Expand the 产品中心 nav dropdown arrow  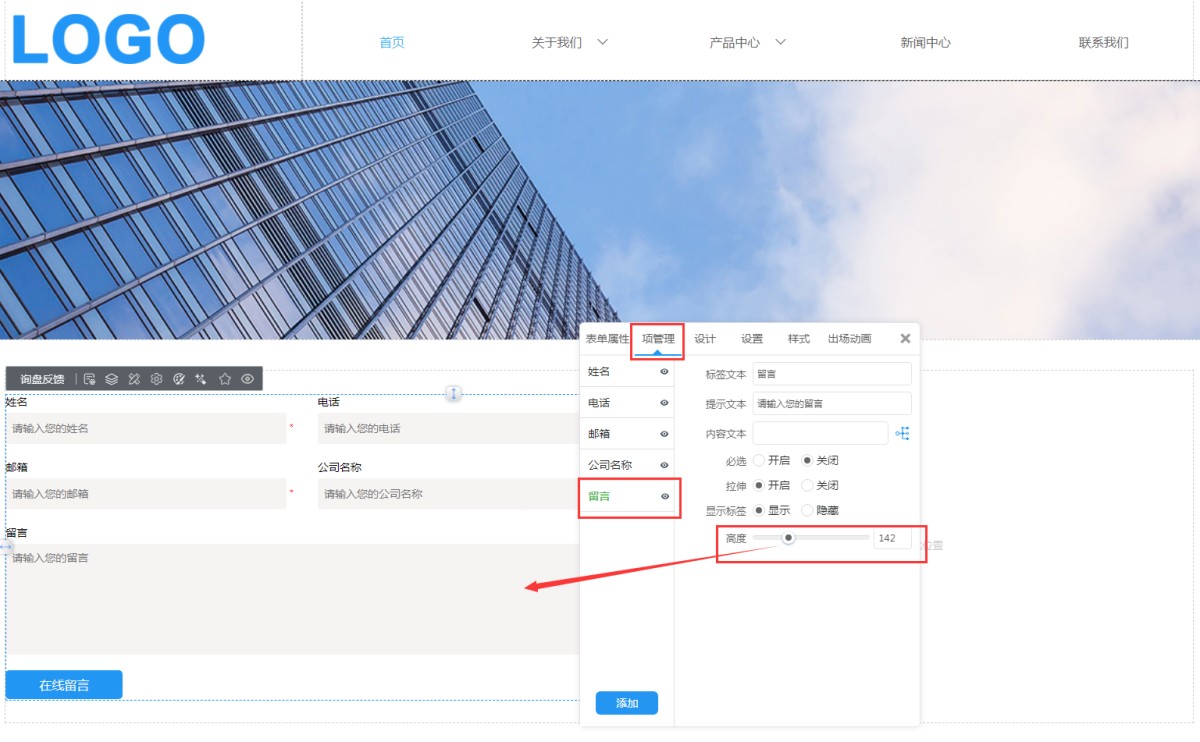pyautogui.click(x=781, y=42)
